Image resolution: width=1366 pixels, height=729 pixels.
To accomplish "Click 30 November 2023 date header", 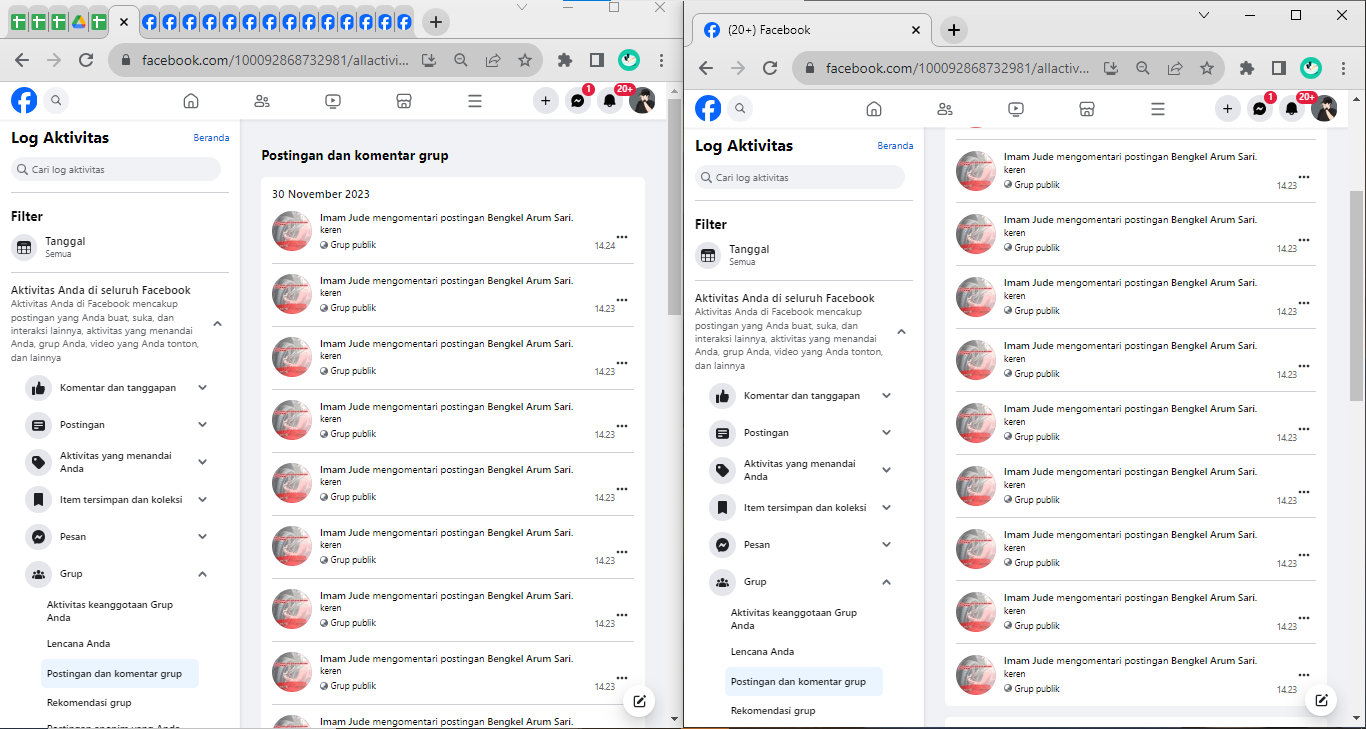I will click(x=321, y=194).
